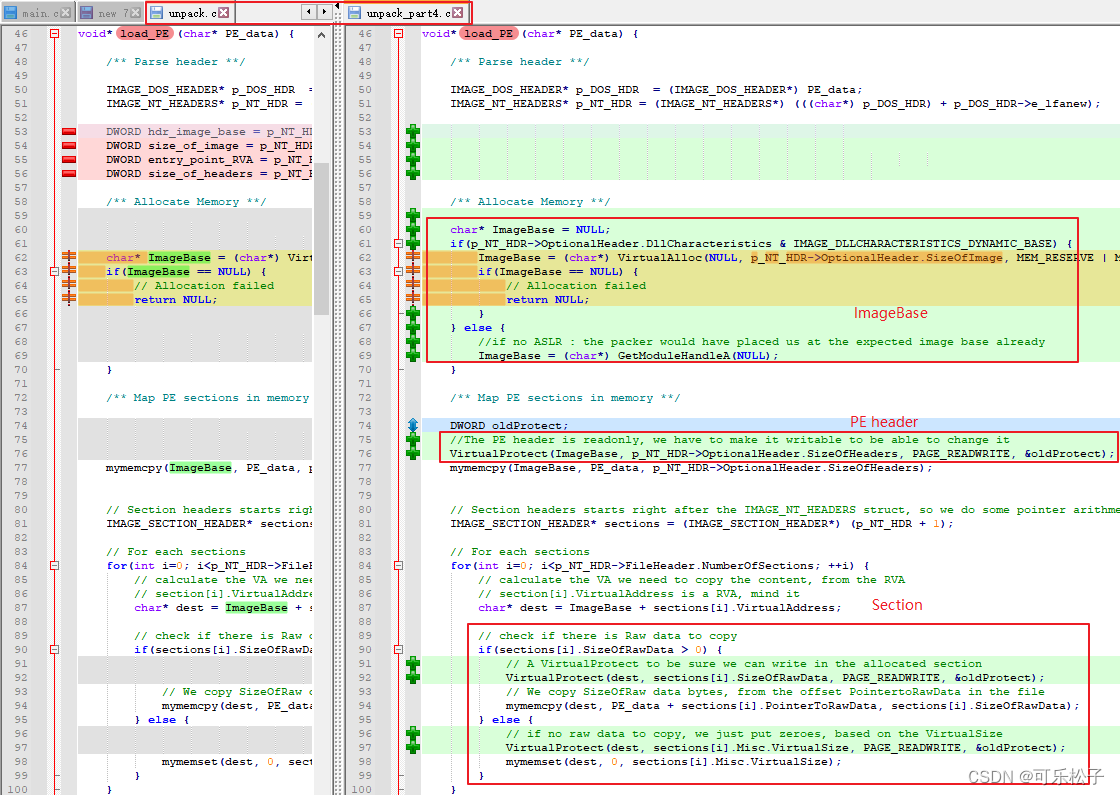
Task: Collapse ImageBase NULL check fold at line 63 in unpack_part4.c
Action: (399, 271)
